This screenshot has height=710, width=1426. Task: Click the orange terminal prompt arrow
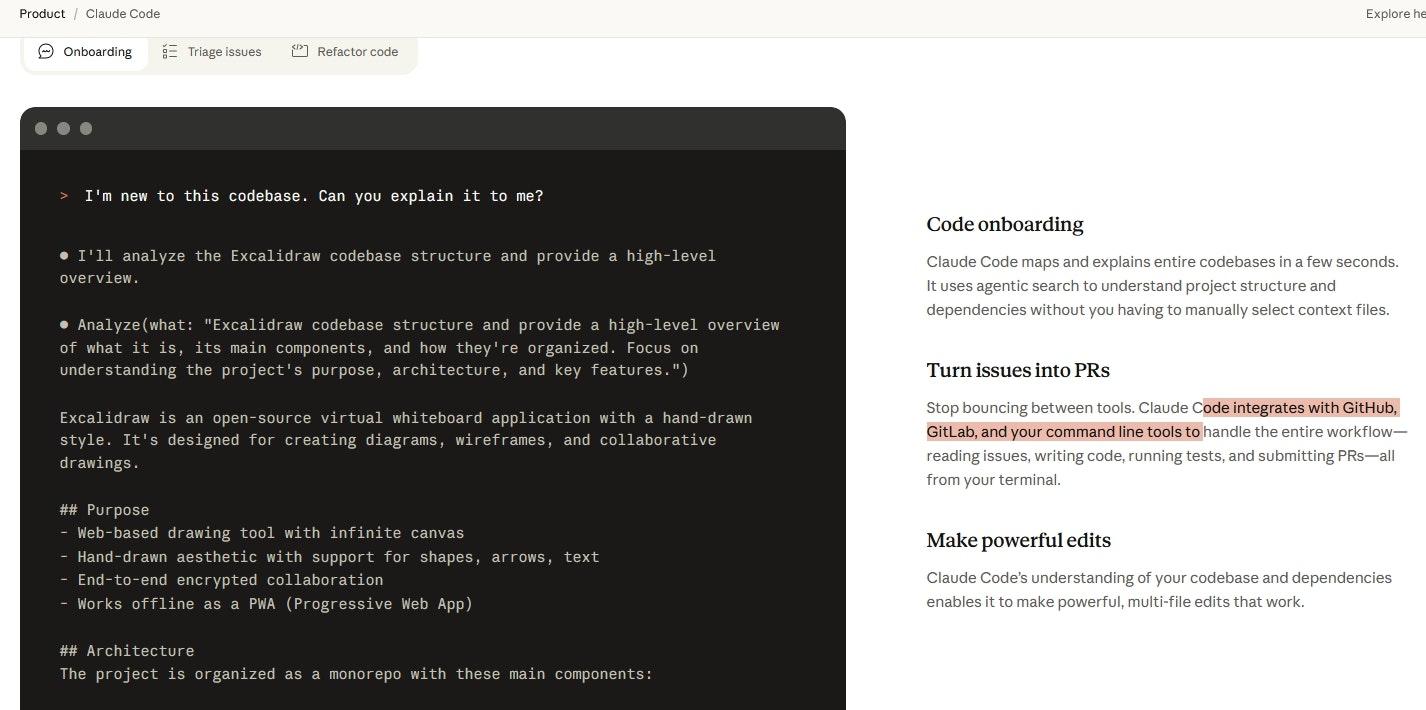point(64,196)
